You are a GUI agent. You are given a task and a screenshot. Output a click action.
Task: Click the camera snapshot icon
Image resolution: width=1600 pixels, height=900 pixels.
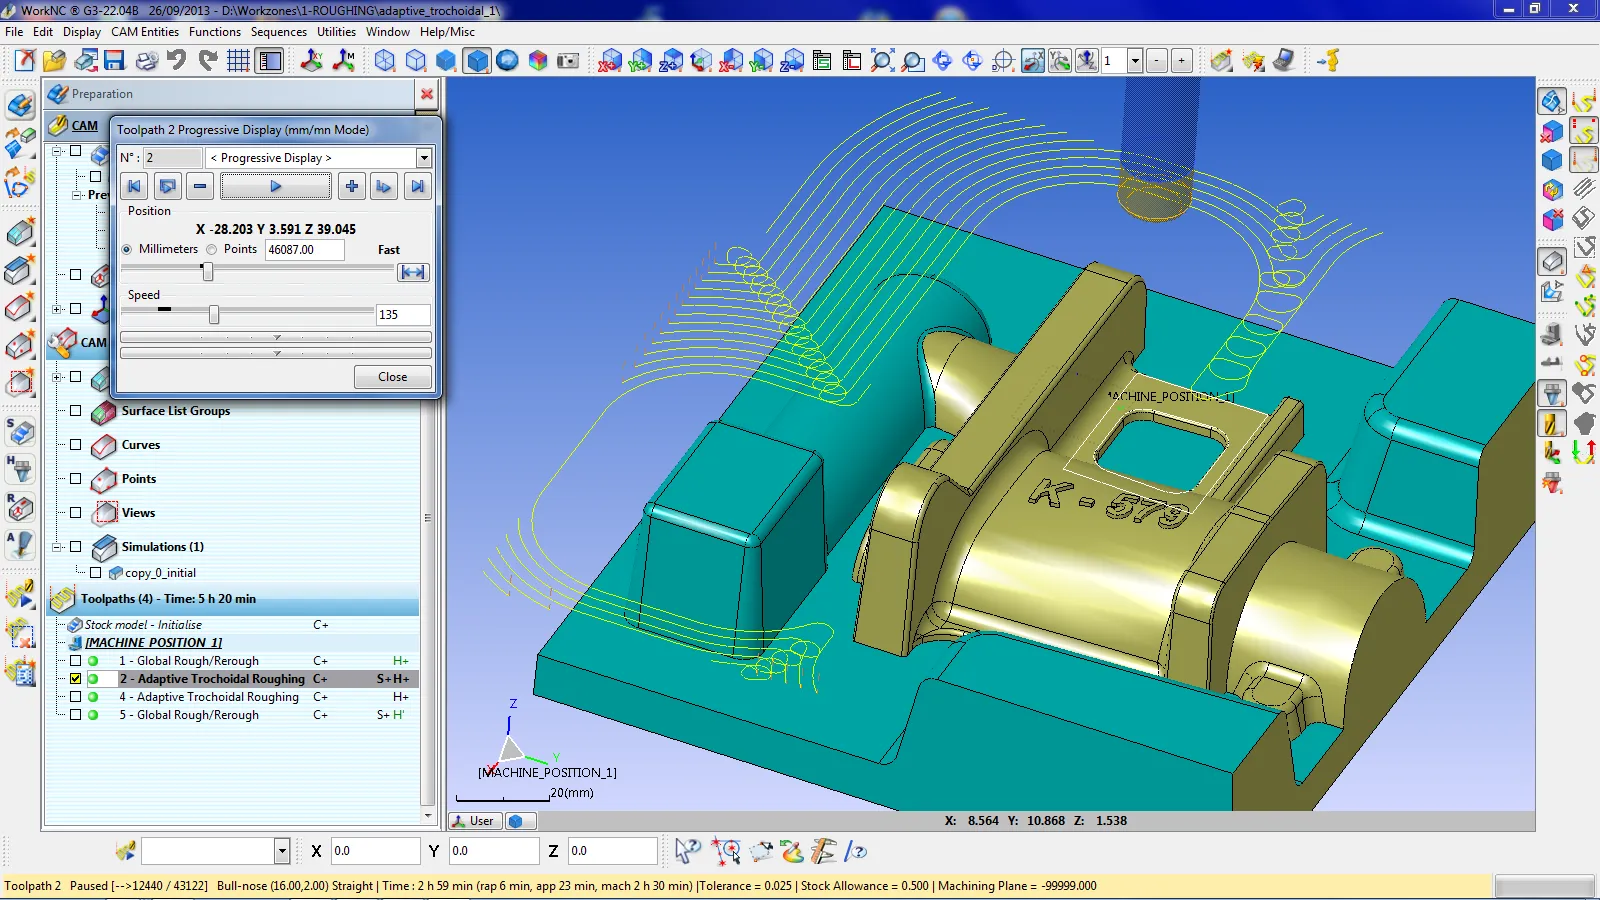pyautogui.click(x=568, y=61)
